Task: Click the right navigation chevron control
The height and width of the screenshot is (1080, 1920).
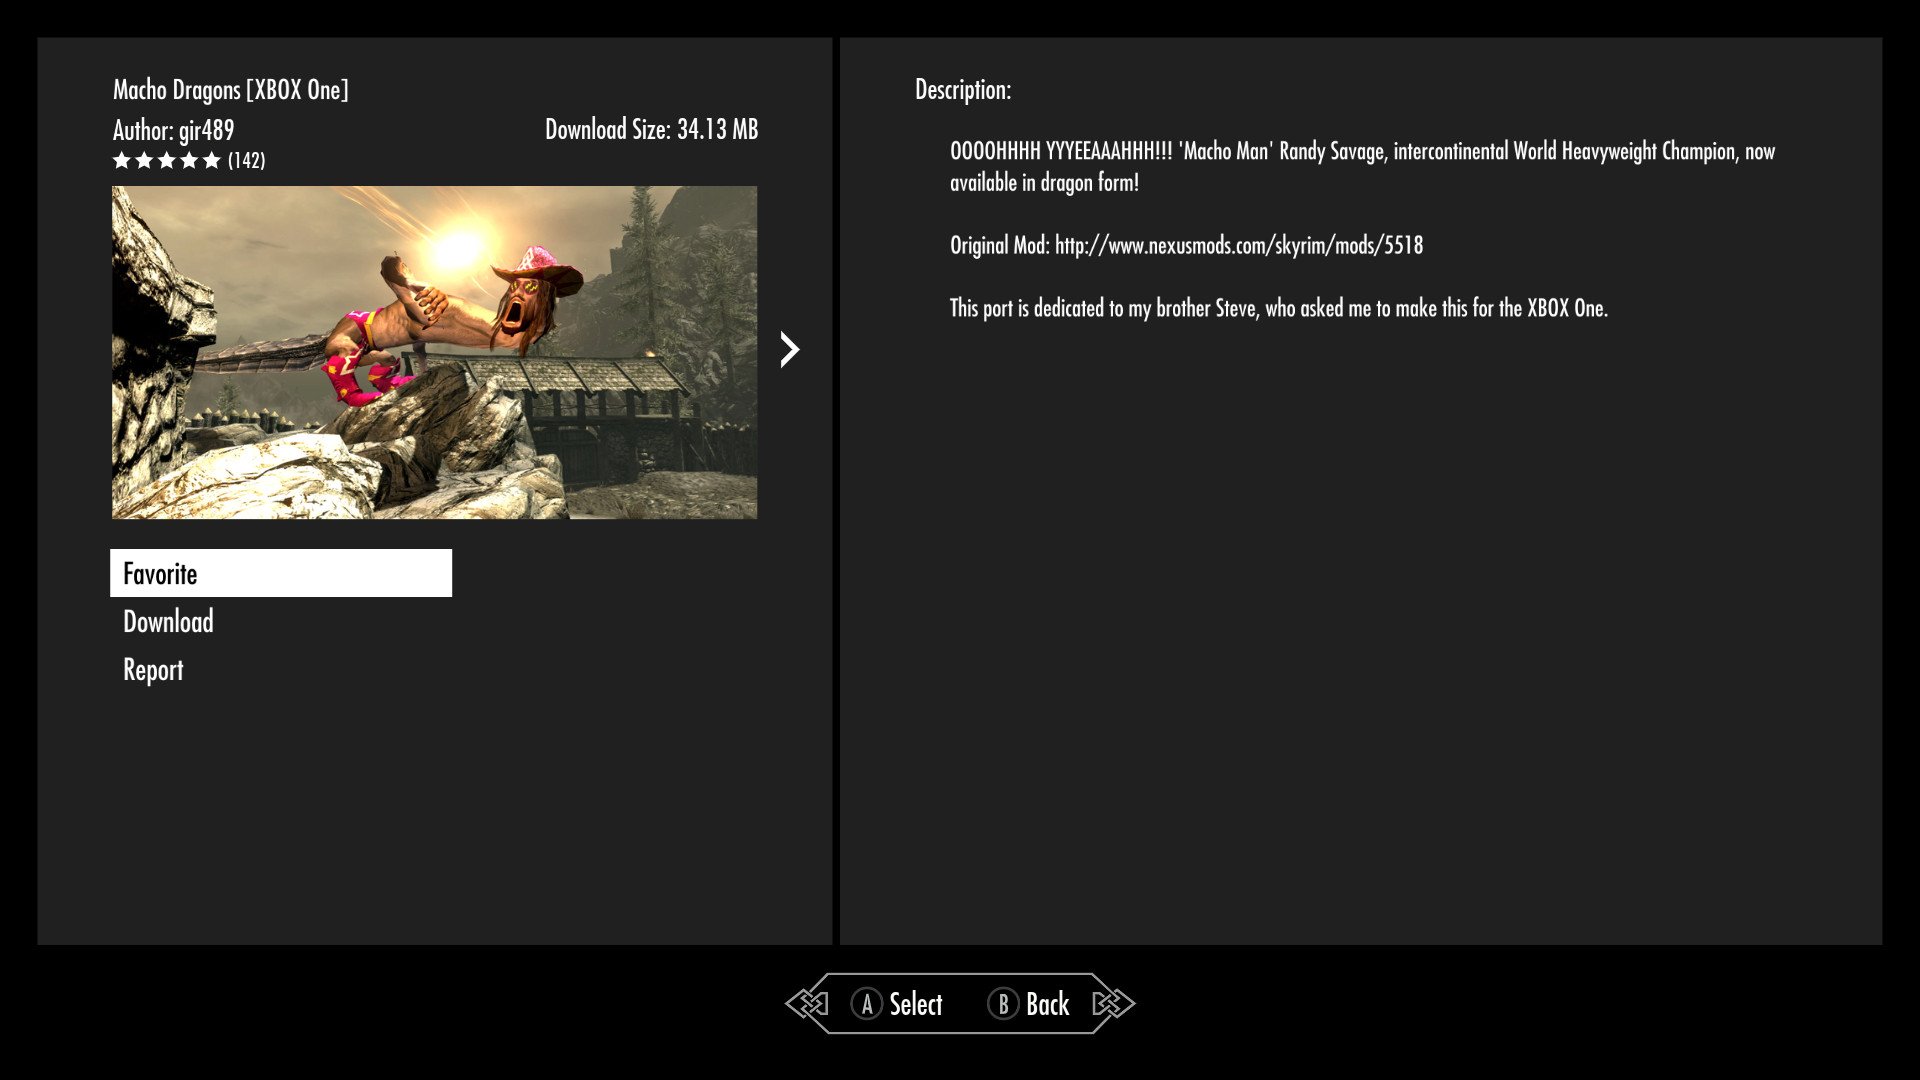Action: (789, 348)
